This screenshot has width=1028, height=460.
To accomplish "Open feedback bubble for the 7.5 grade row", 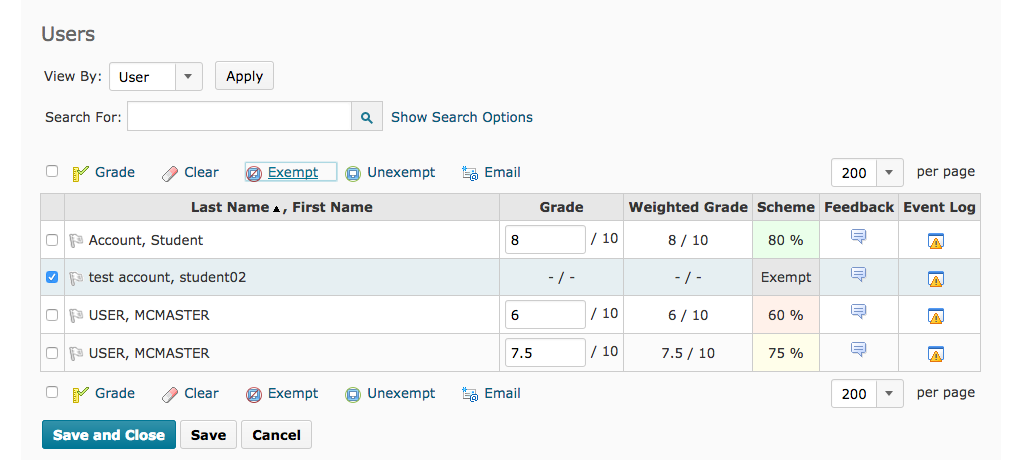I will coord(858,349).
